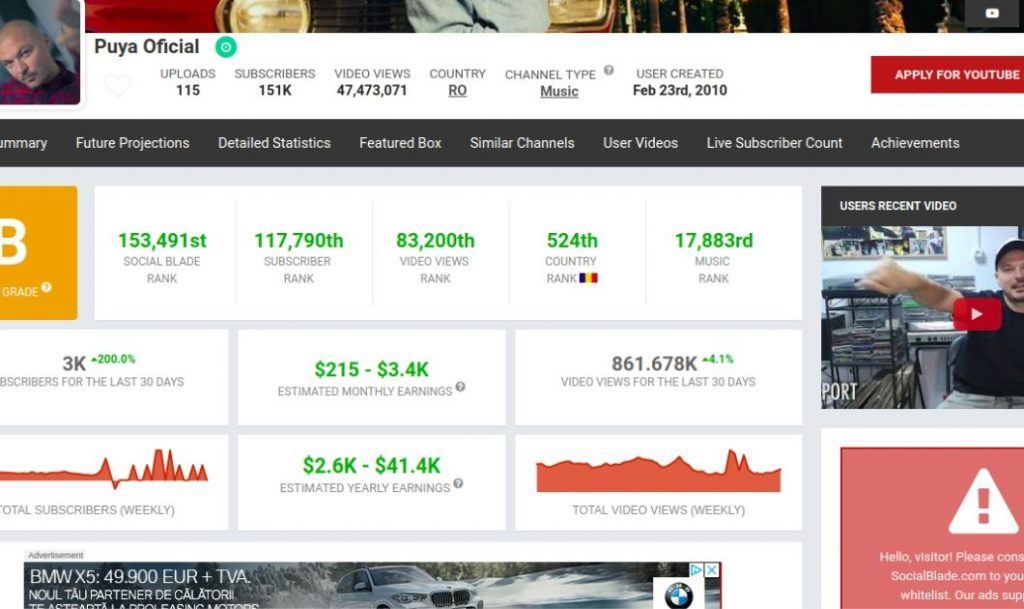Open the help icon next to Channel Type
The image size is (1024, 609).
[609, 71]
